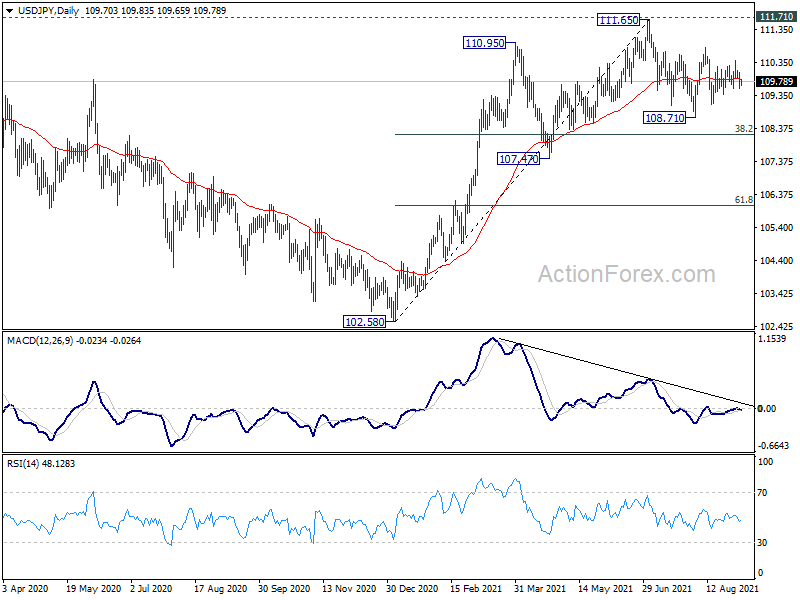Click the ActionForex.com watermark
Viewport: 800px width, 600px height.
coord(627,274)
